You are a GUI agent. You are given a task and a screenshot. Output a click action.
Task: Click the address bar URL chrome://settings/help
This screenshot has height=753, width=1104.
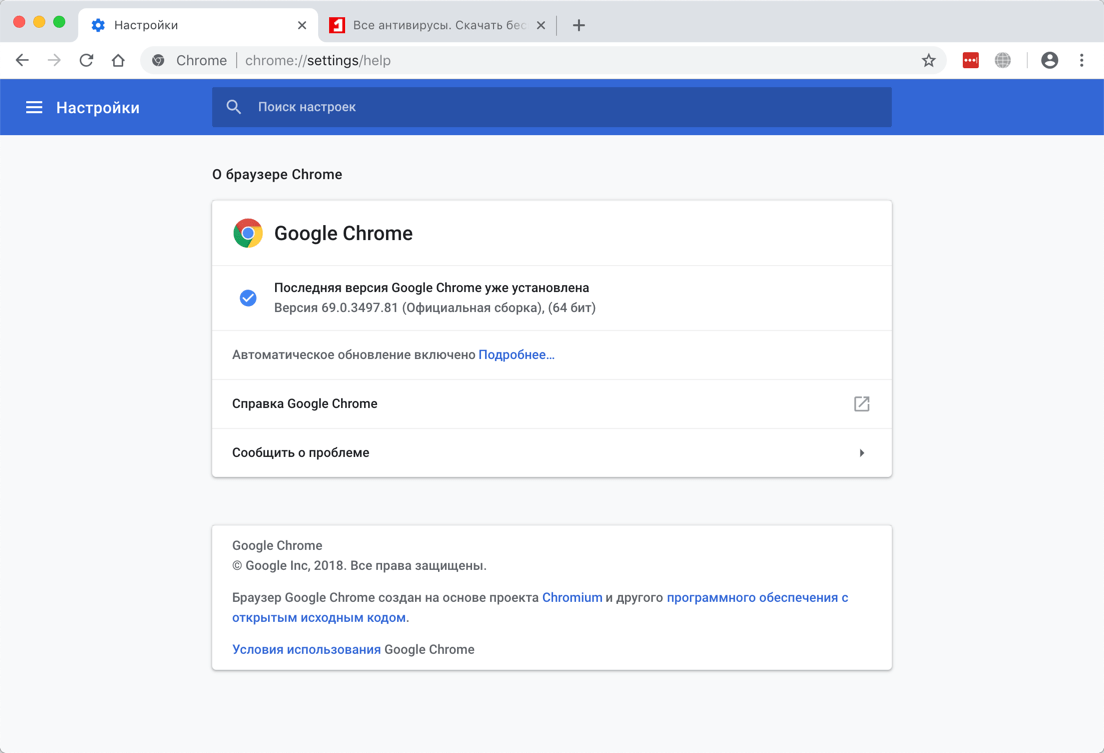(x=318, y=61)
